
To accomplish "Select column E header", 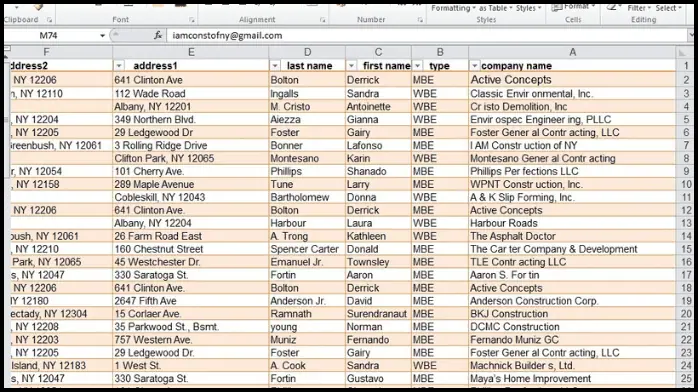I will (x=191, y=53).
